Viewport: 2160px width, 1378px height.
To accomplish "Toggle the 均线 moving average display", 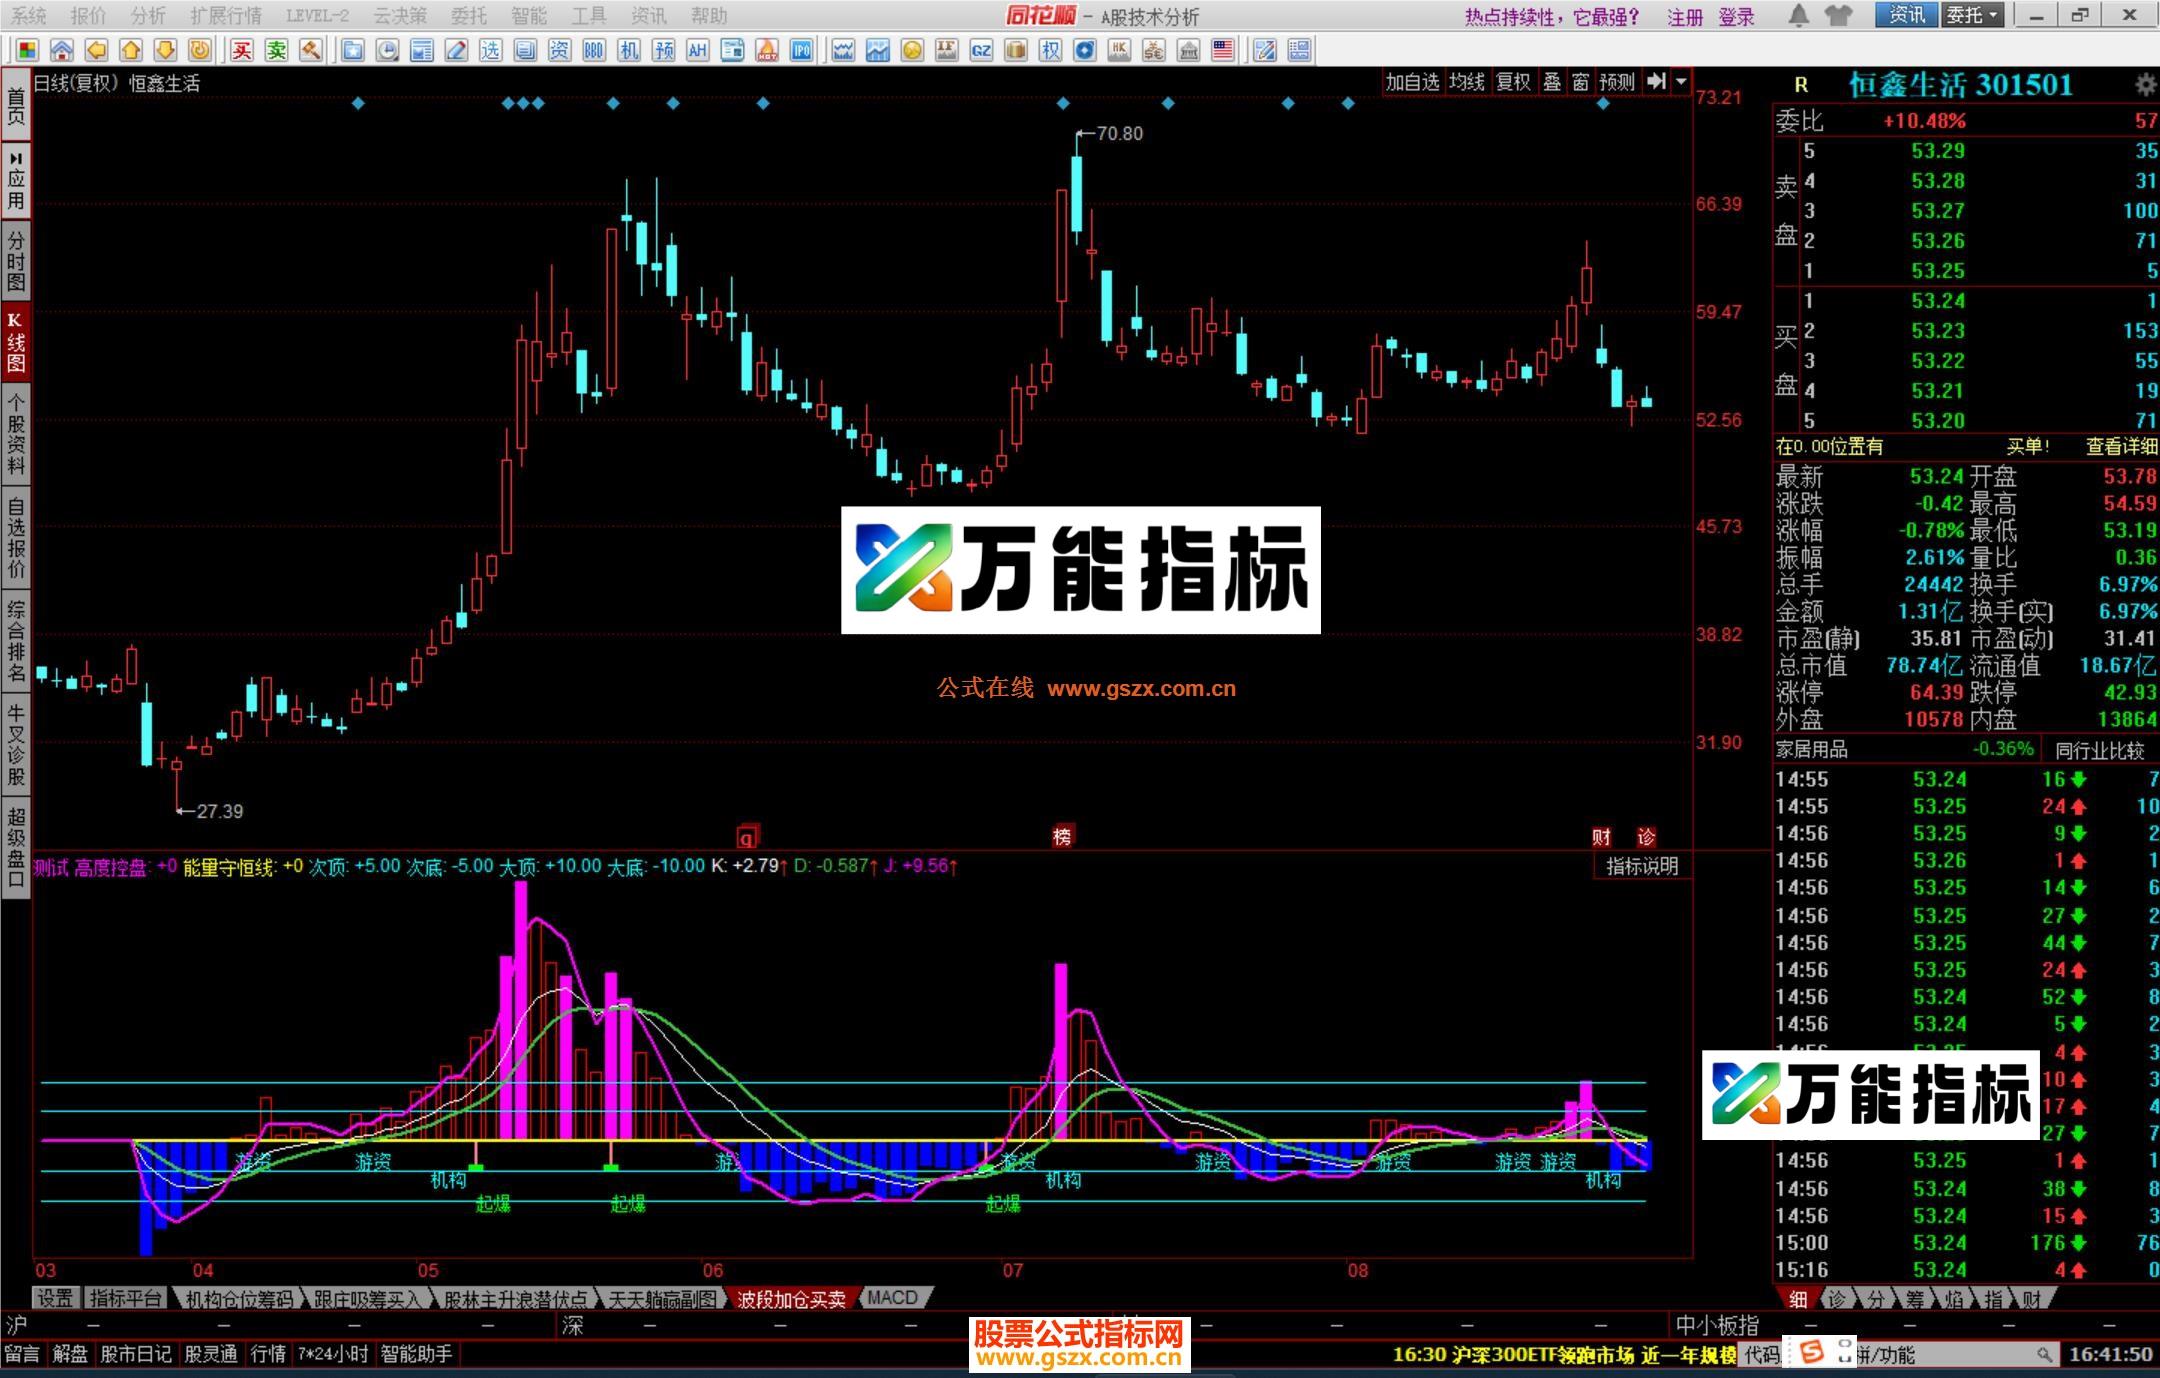I will [x=1465, y=82].
